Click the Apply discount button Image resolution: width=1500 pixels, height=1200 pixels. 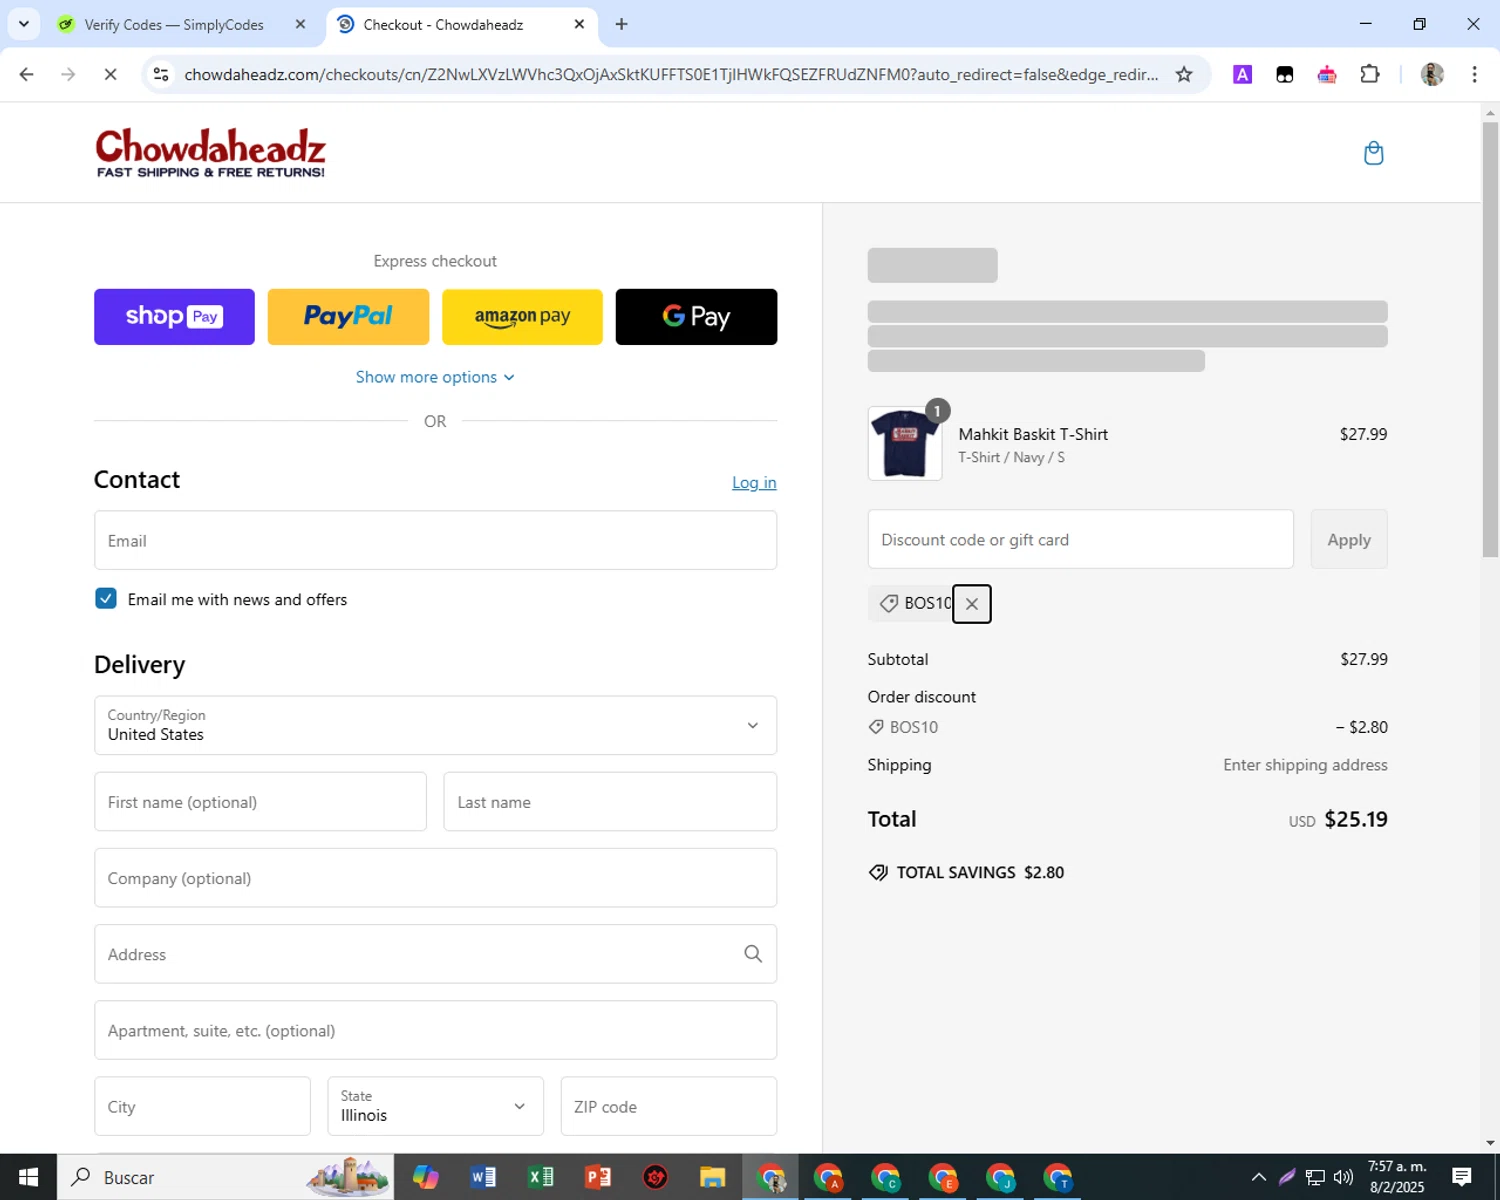1348,539
